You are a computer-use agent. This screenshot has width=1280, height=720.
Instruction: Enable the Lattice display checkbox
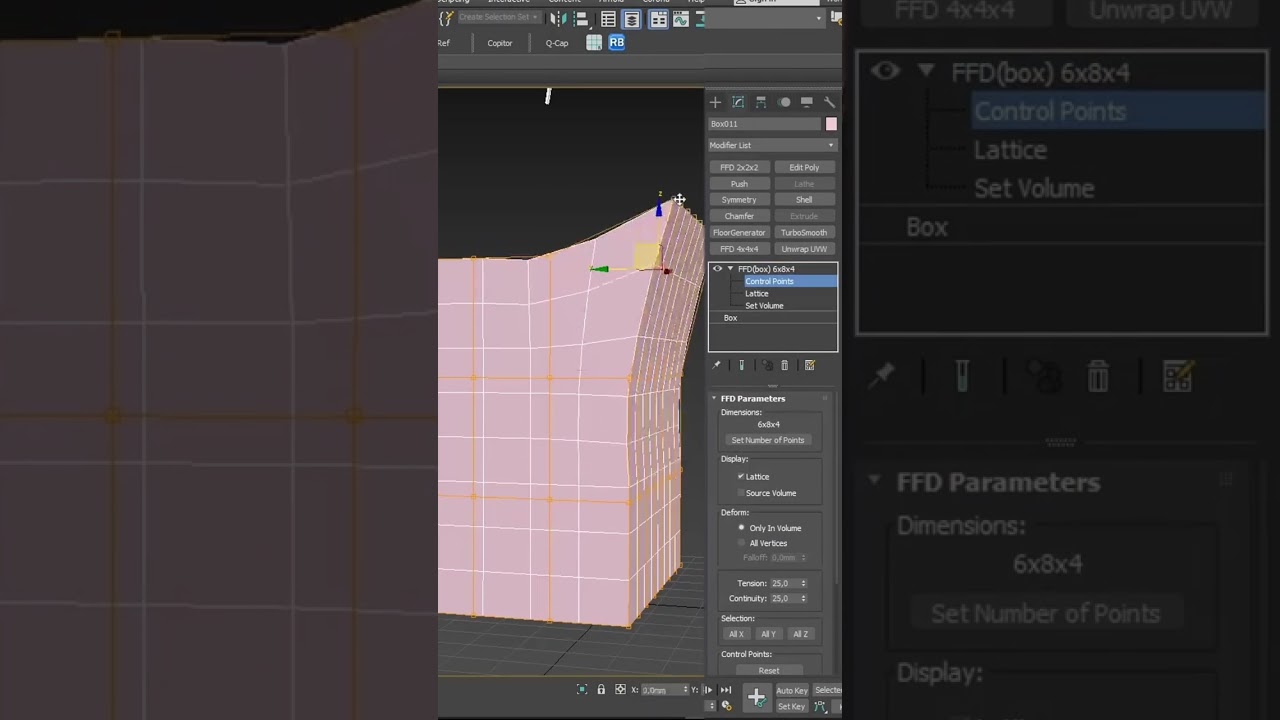tap(741, 477)
